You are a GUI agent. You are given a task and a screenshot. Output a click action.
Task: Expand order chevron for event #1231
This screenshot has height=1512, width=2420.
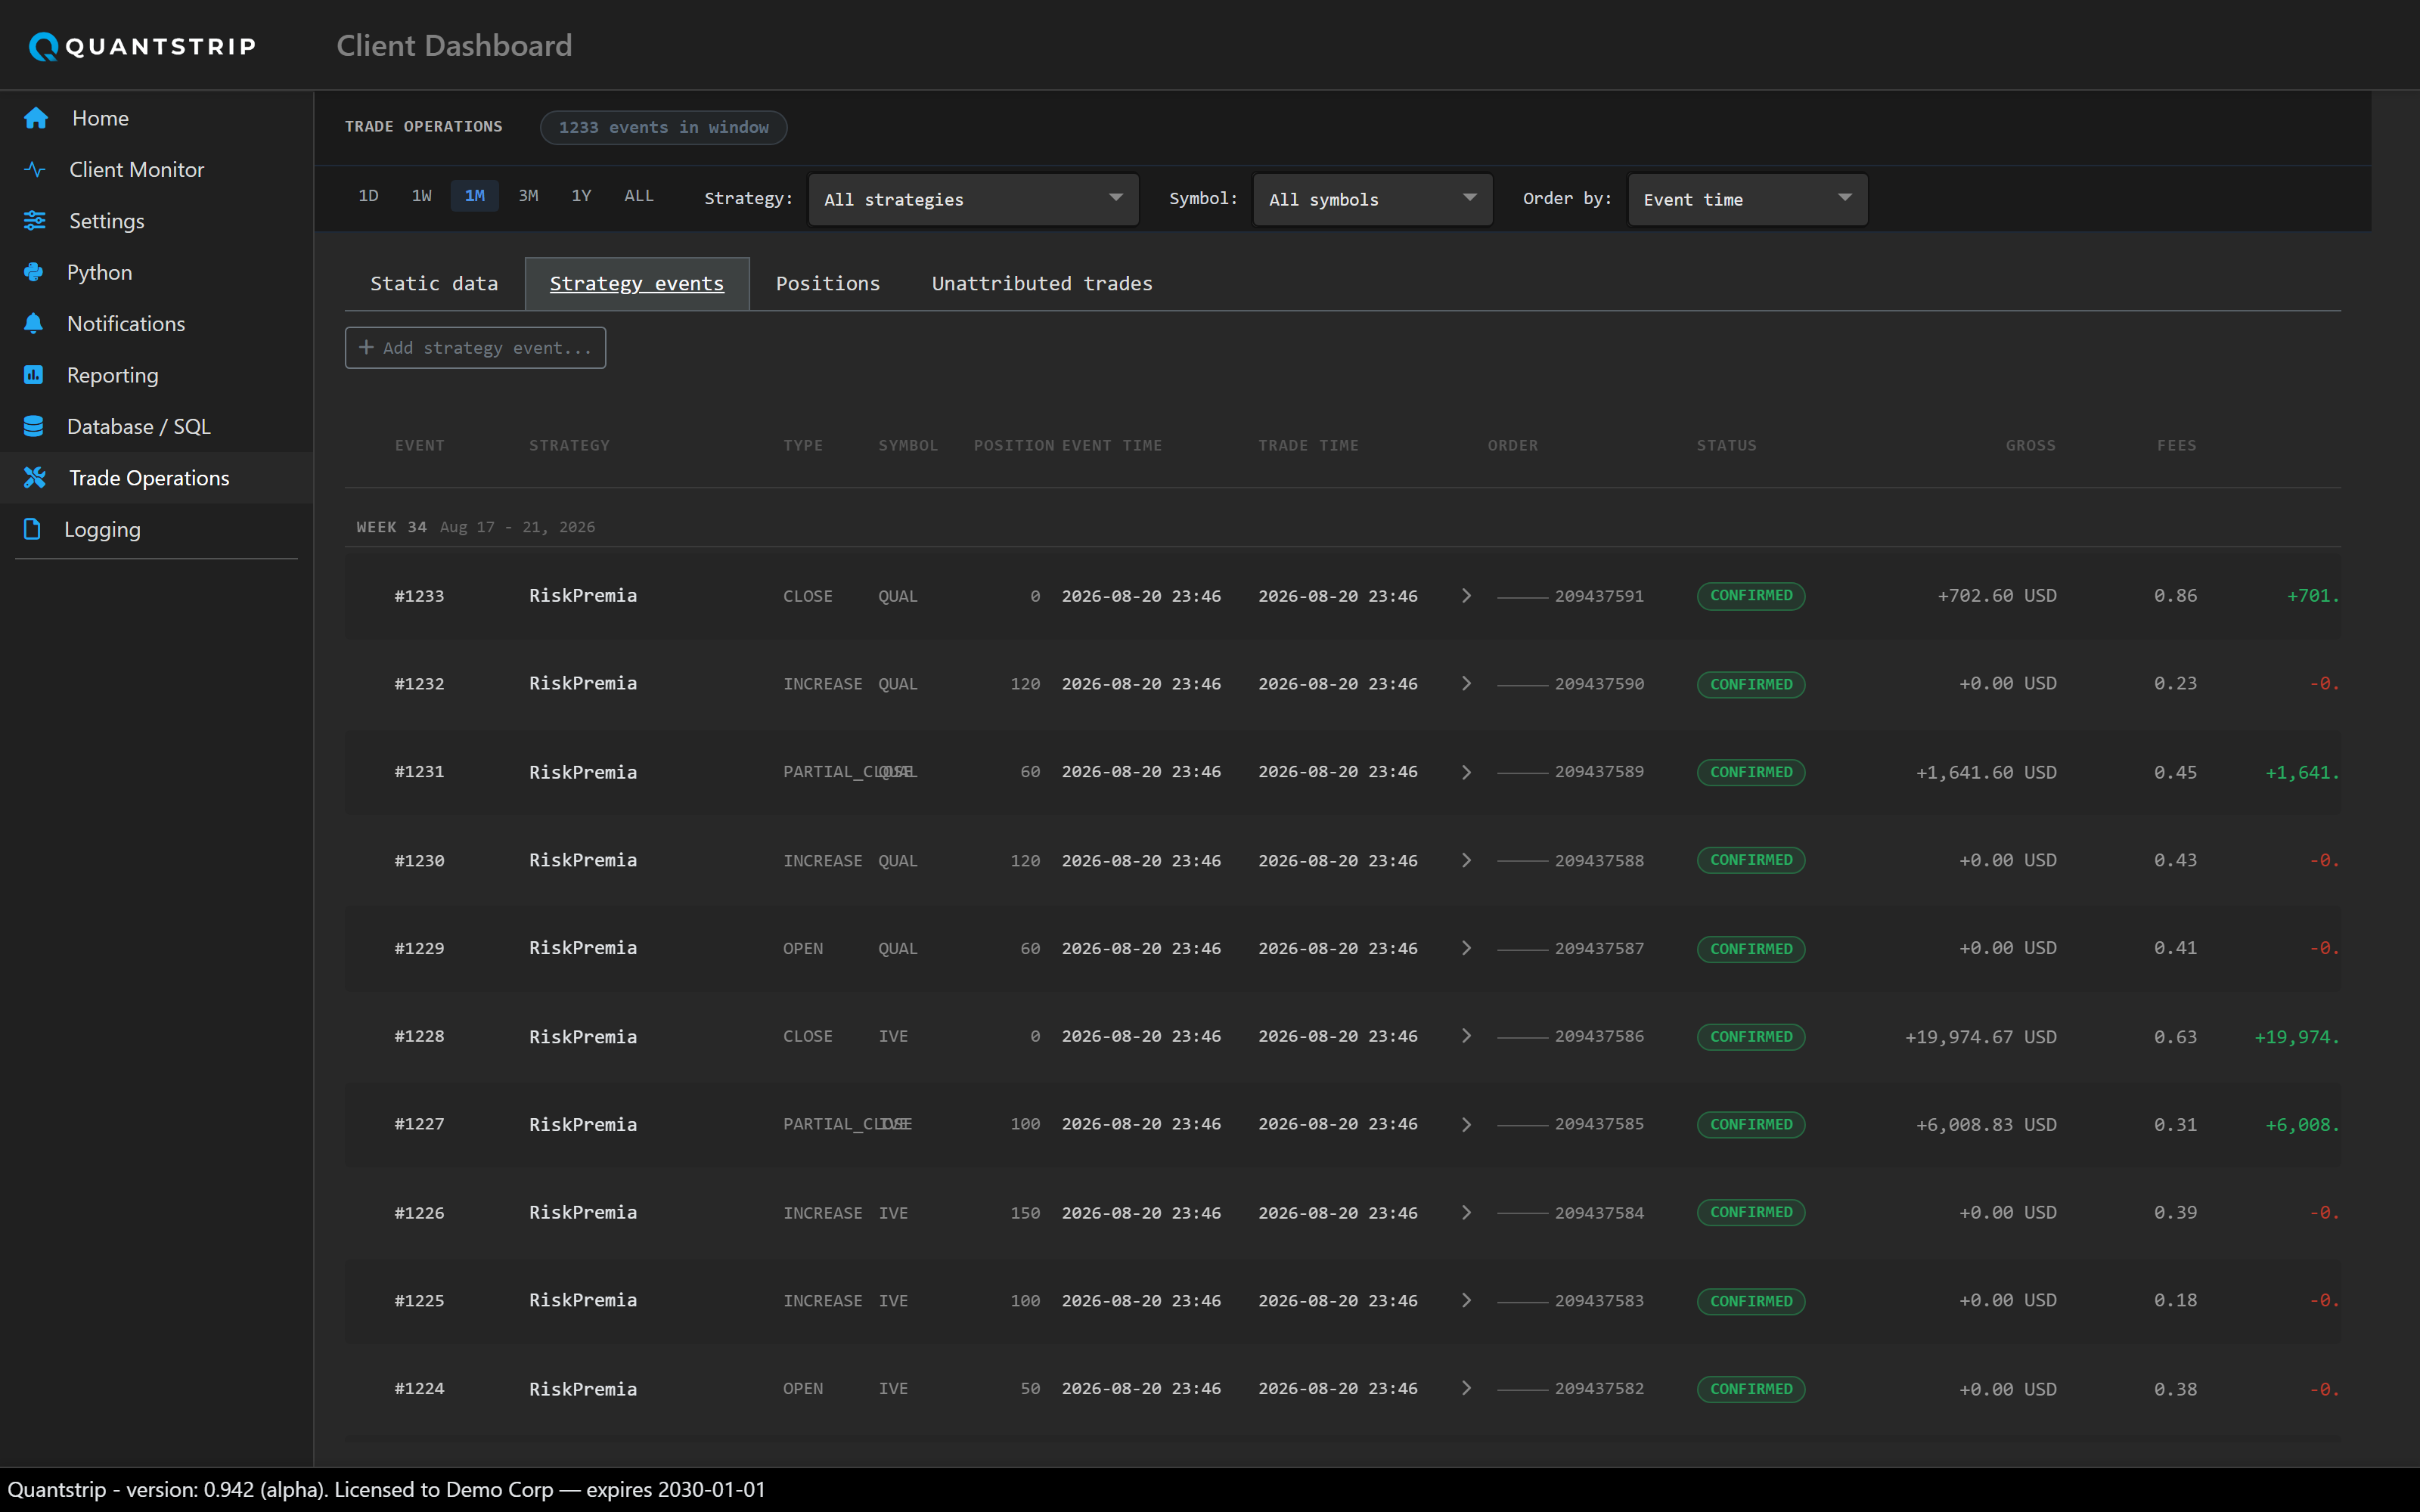coord(1466,772)
